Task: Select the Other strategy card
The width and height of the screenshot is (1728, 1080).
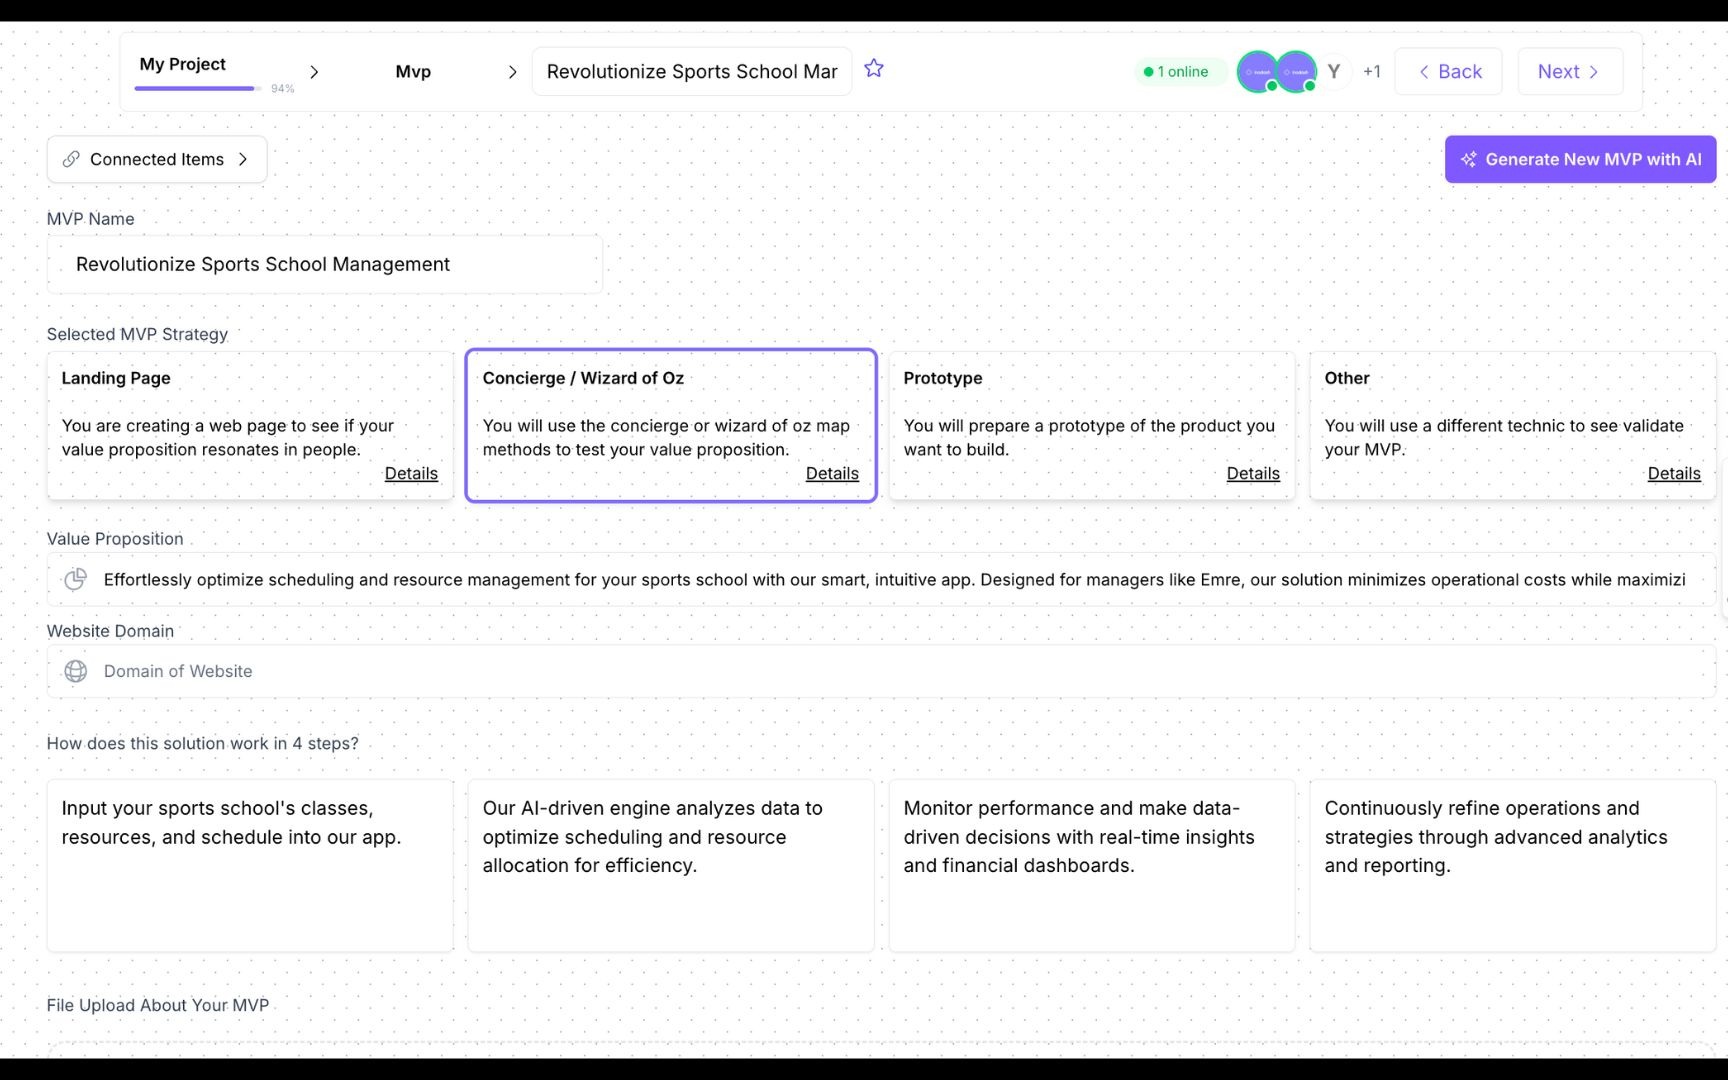Action: [x=1512, y=425]
